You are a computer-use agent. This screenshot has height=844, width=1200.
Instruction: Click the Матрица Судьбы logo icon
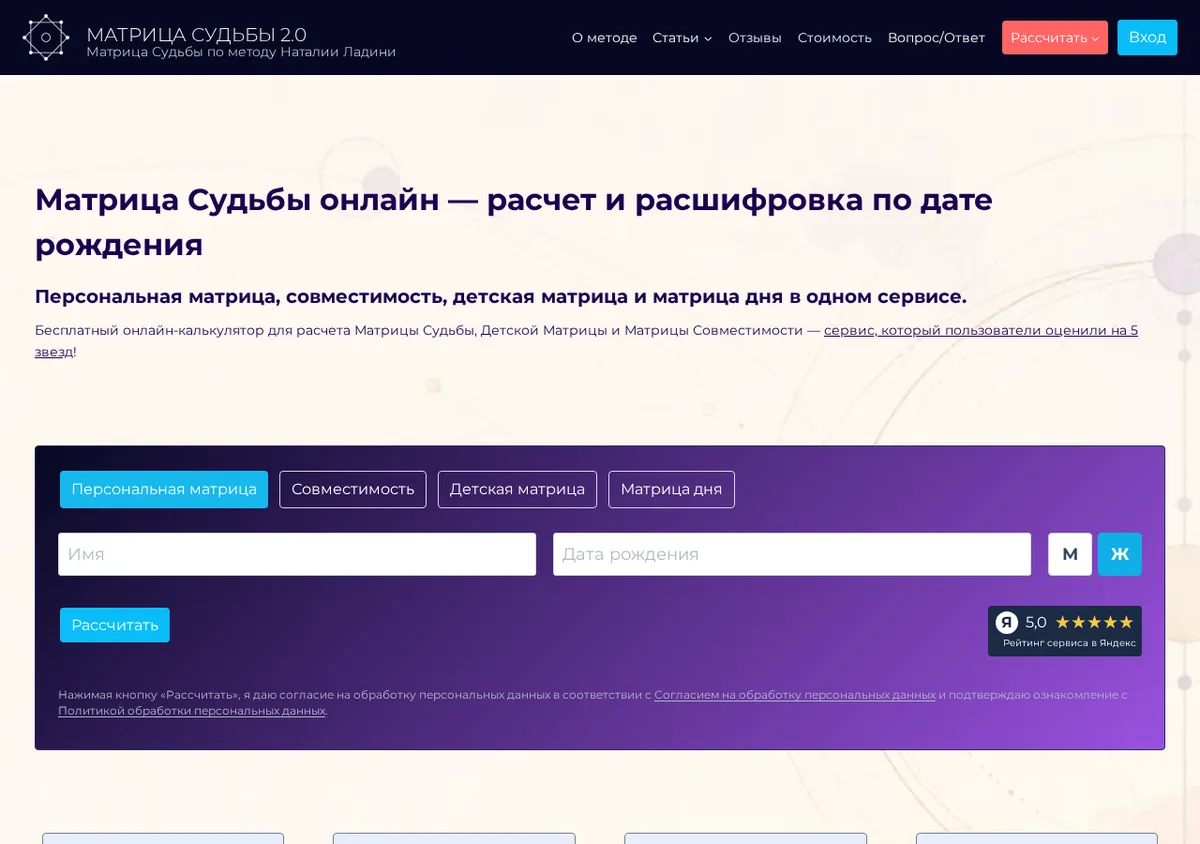46,37
